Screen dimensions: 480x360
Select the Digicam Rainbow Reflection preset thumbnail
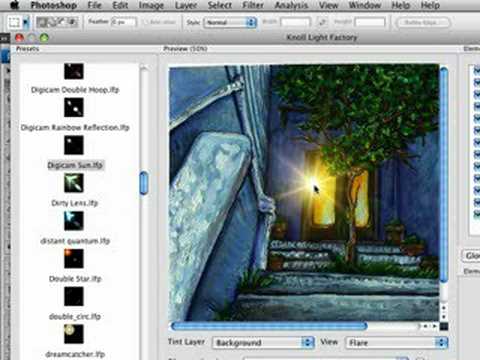click(x=74, y=107)
